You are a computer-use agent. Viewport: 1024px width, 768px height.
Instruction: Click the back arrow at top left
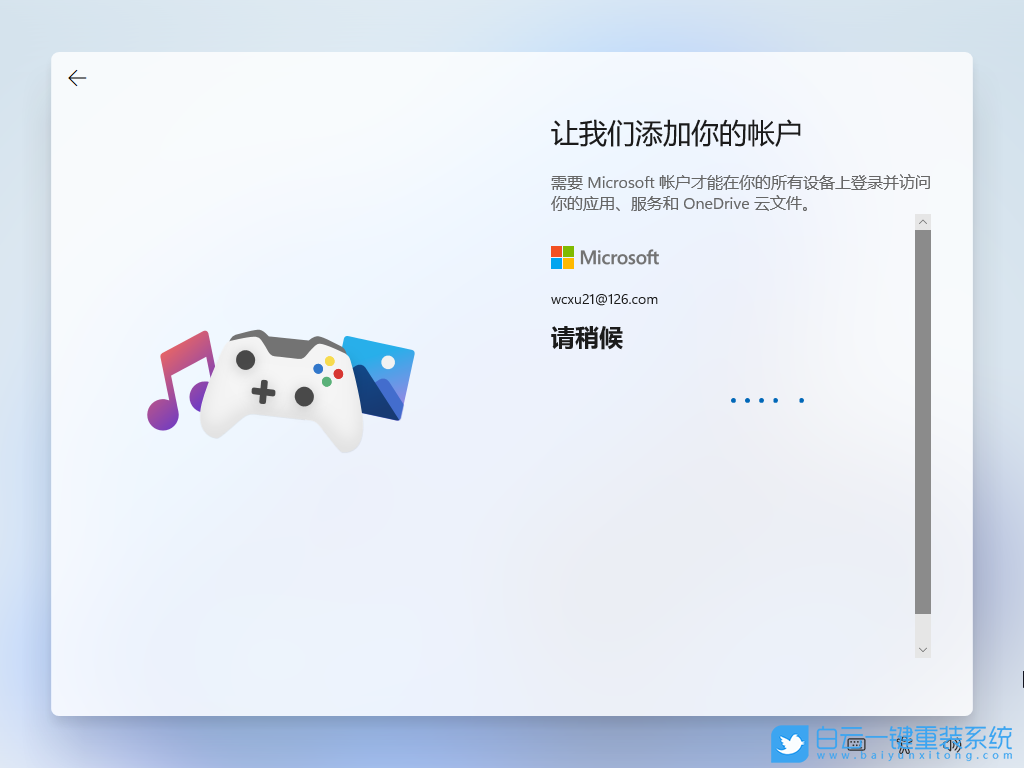coord(77,77)
